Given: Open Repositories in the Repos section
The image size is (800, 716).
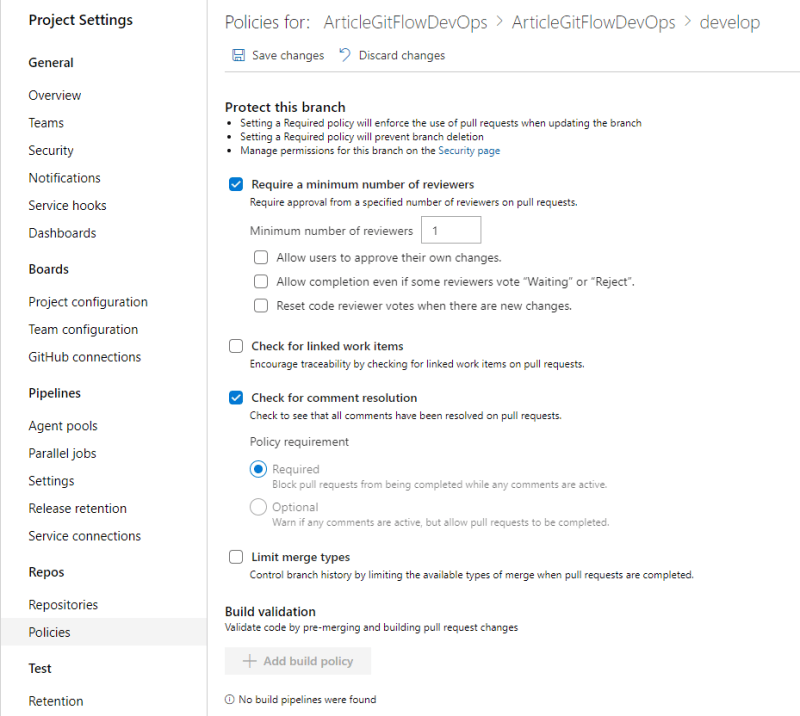Looking at the screenshot, I should point(63,604).
